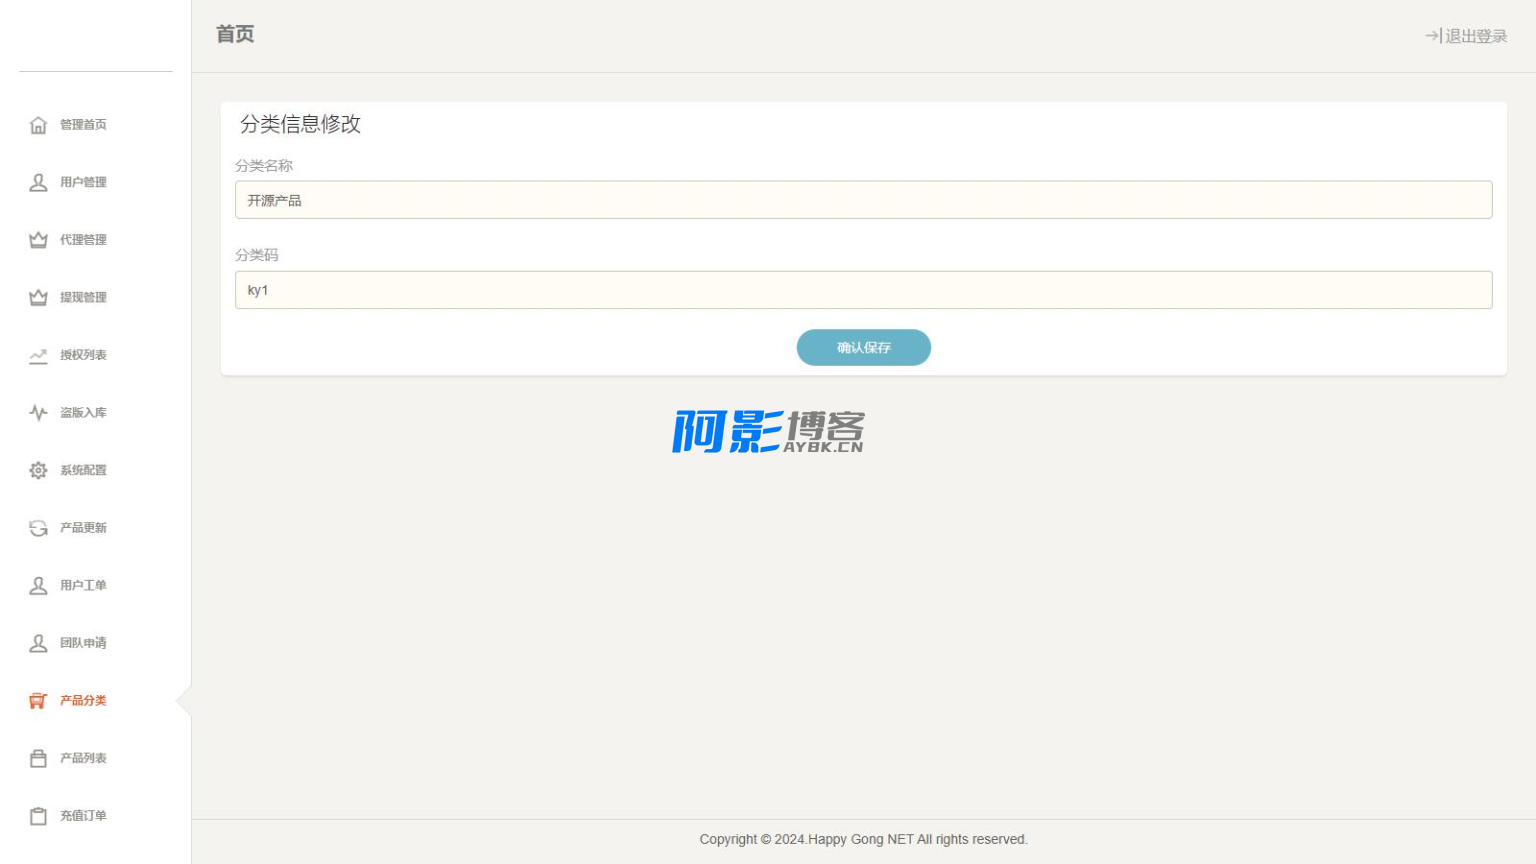Click the person icon for 用户管理
This screenshot has height=864, width=1536.
coord(38,183)
